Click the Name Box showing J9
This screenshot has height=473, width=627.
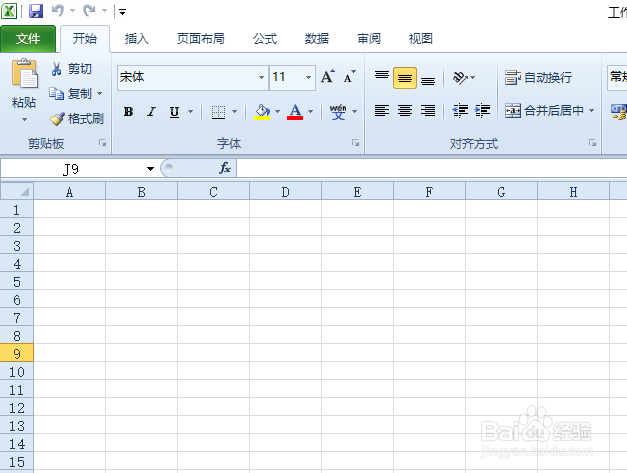[71, 169]
